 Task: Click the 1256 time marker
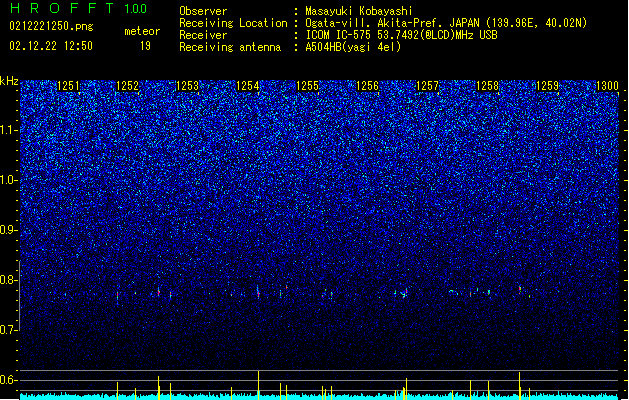[x=367, y=86]
